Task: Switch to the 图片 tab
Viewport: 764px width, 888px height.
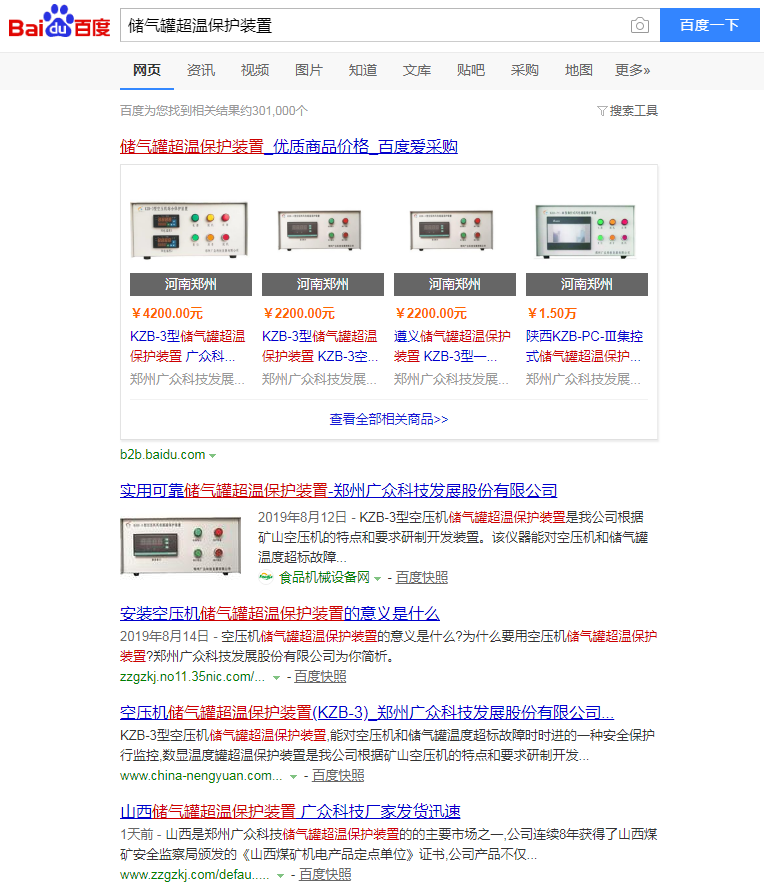Action: tap(309, 70)
